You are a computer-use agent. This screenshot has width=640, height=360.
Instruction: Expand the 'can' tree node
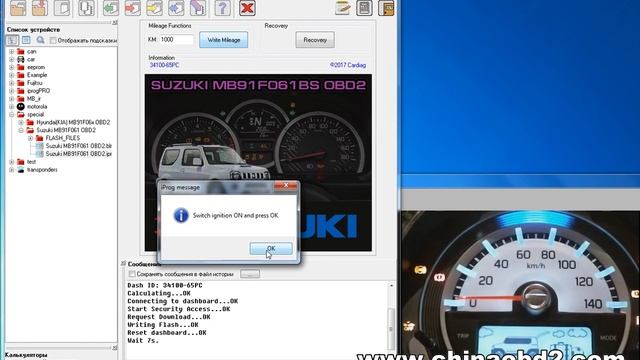tap(11, 51)
